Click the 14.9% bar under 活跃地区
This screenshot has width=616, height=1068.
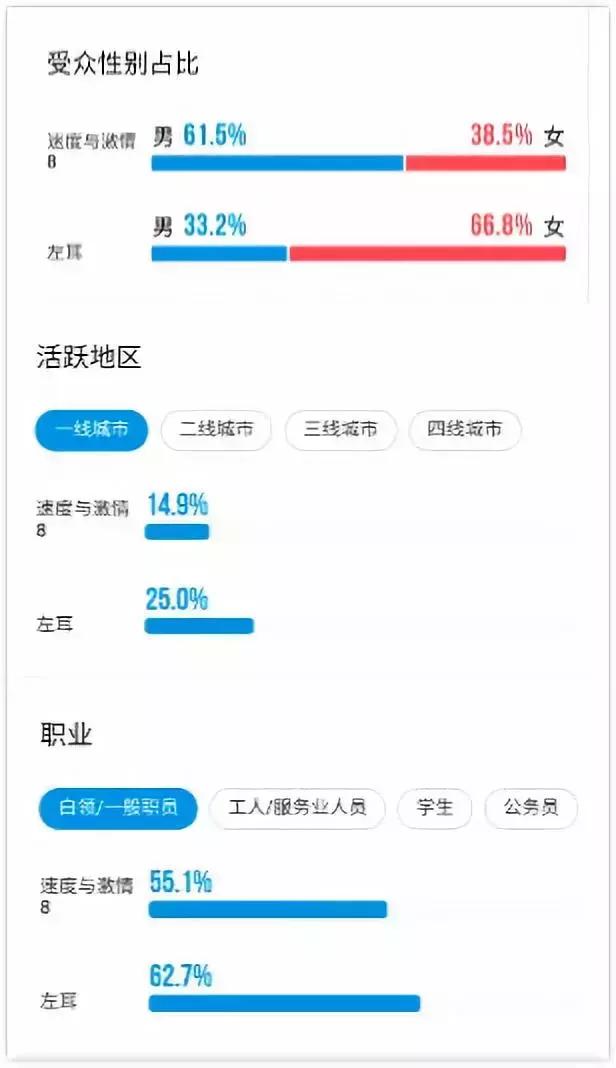tap(178, 531)
